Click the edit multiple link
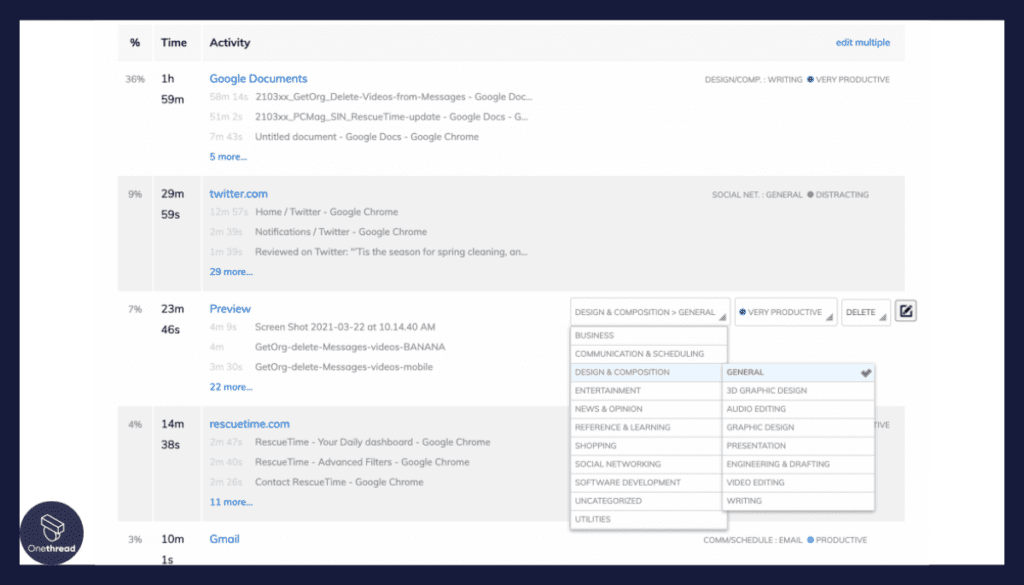Screen dimensions: 1024x585 point(863,42)
